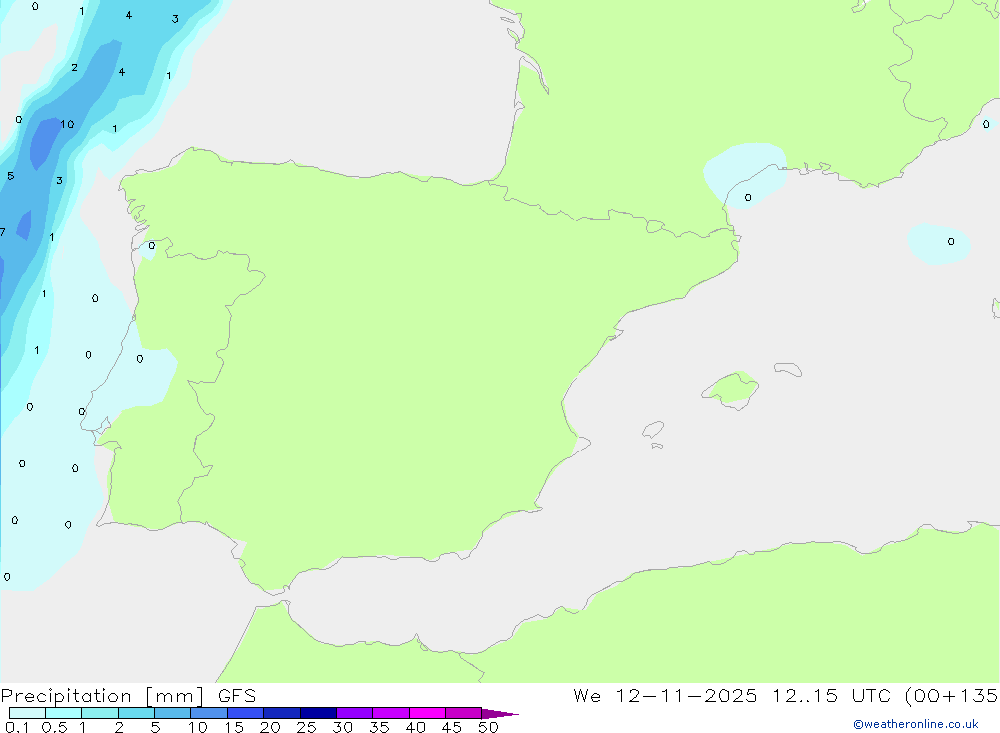Choose the 15–20 mm legend color swatch
The image size is (1000, 733).
pos(245,713)
